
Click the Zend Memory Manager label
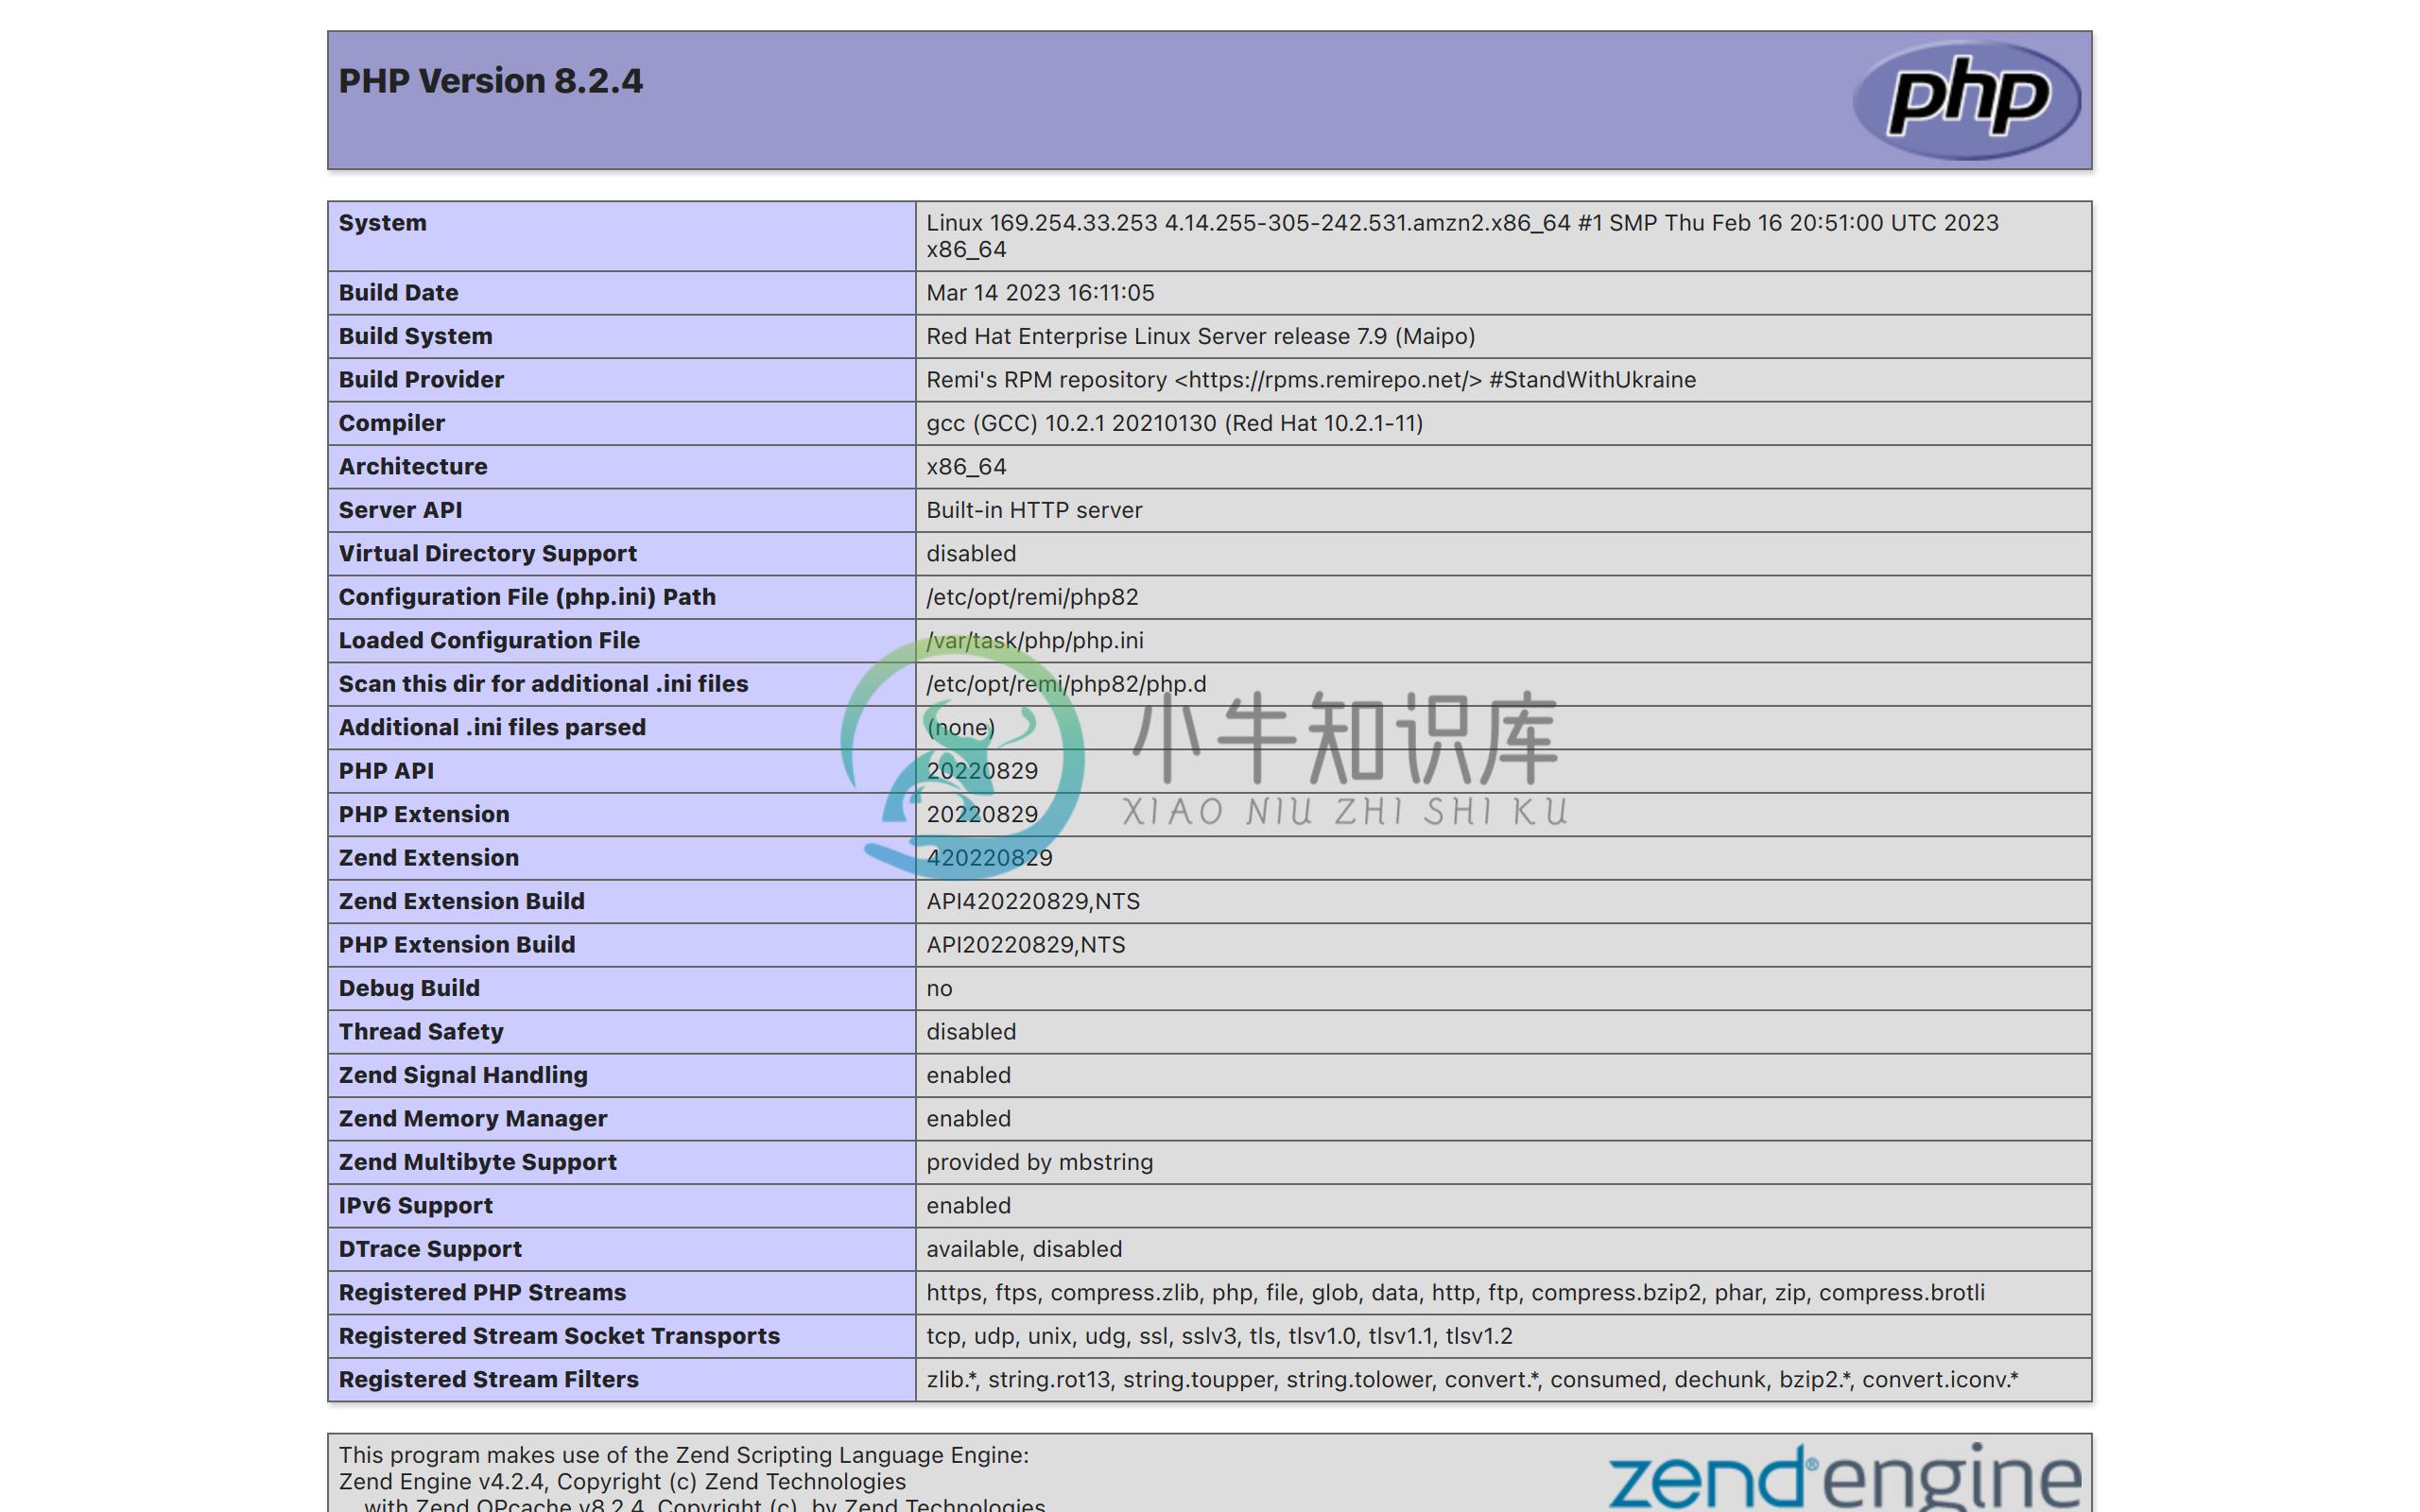coord(473,1119)
